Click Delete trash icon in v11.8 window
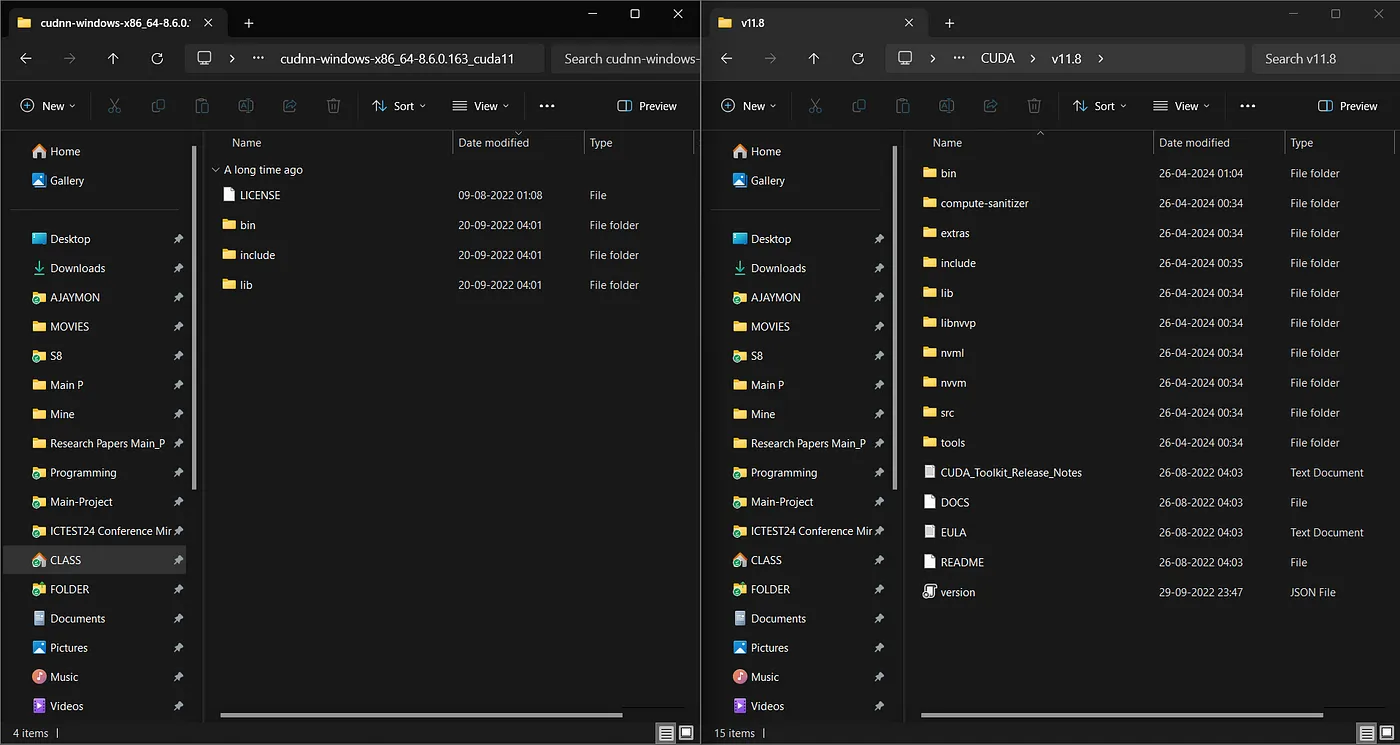Viewport: 1400px width, 745px height. click(x=1035, y=106)
